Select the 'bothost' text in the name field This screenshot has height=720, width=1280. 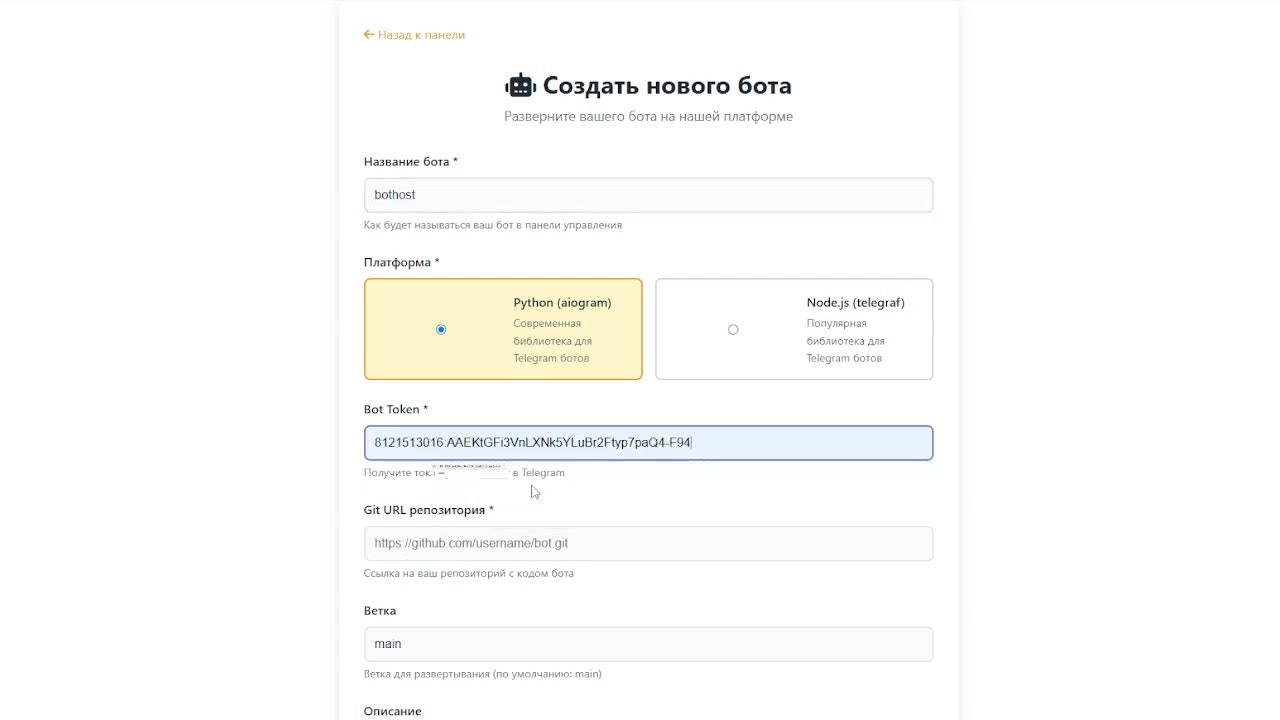tap(394, 194)
